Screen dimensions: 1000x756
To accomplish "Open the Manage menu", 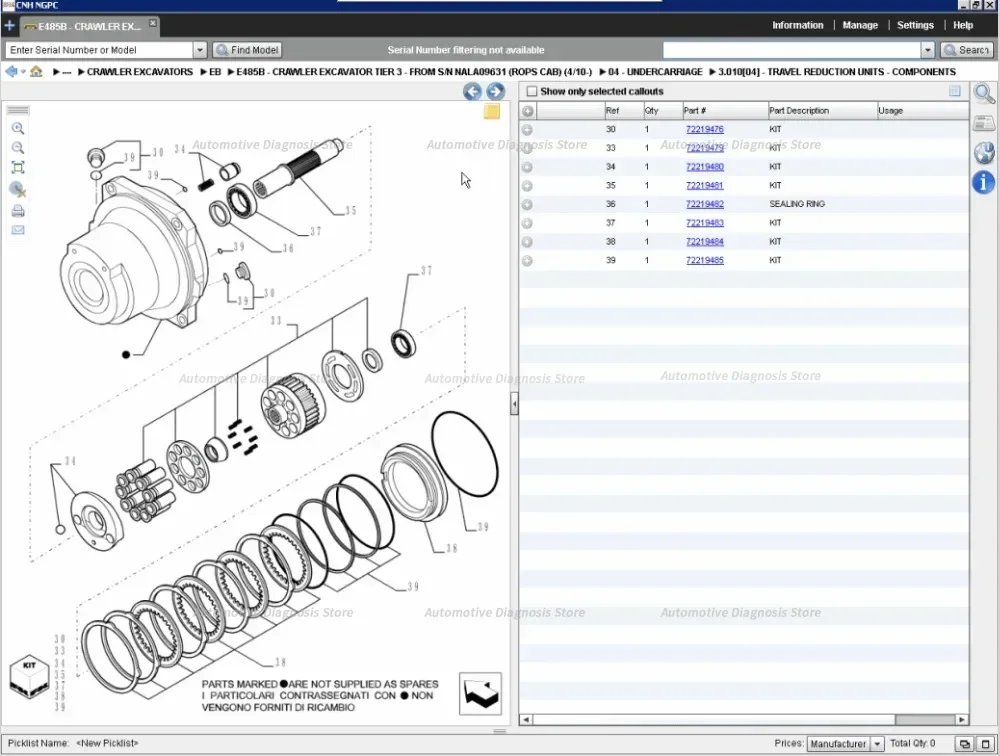I will click(x=860, y=26).
